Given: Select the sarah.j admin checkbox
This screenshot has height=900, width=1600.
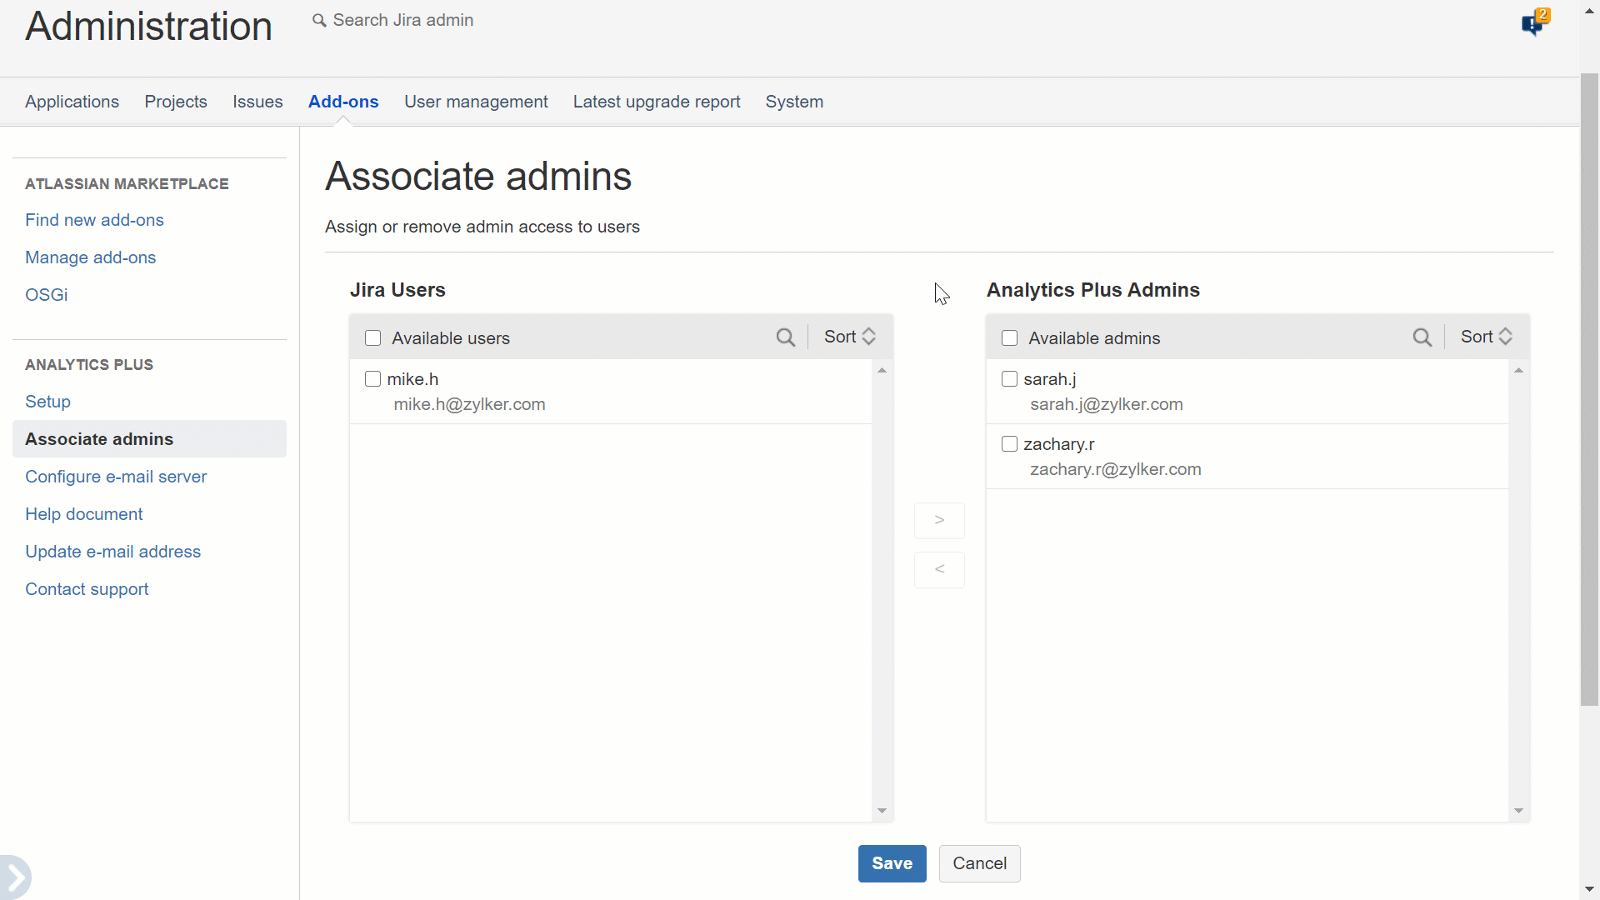Looking at the screenshot, I should tap(1010, 379).
